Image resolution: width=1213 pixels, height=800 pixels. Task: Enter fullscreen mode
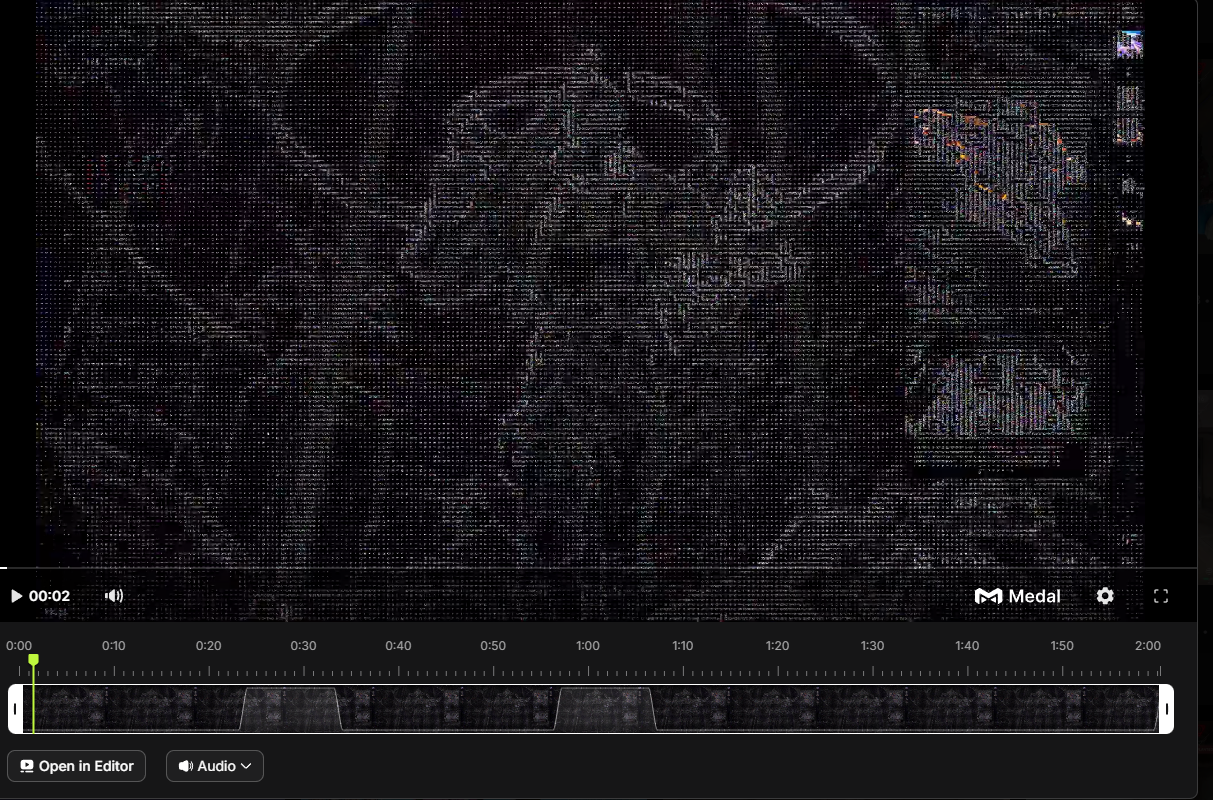1161,596
